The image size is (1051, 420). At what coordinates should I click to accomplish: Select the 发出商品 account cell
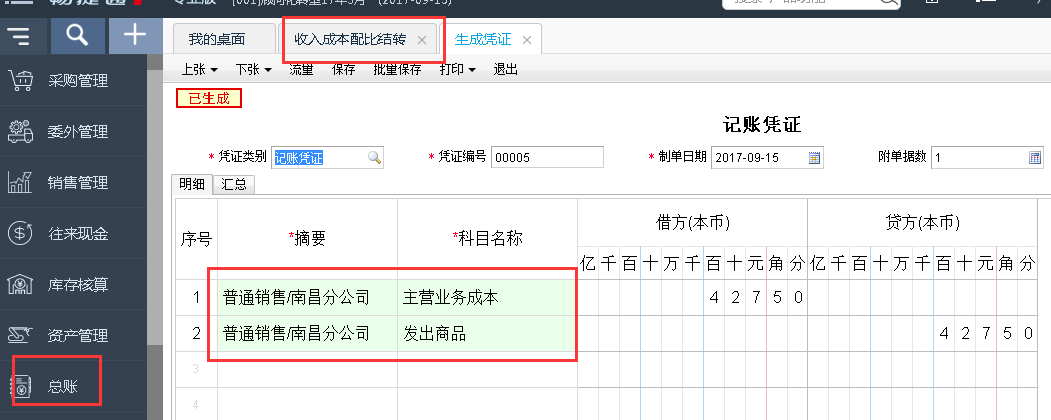click(487, 334)
